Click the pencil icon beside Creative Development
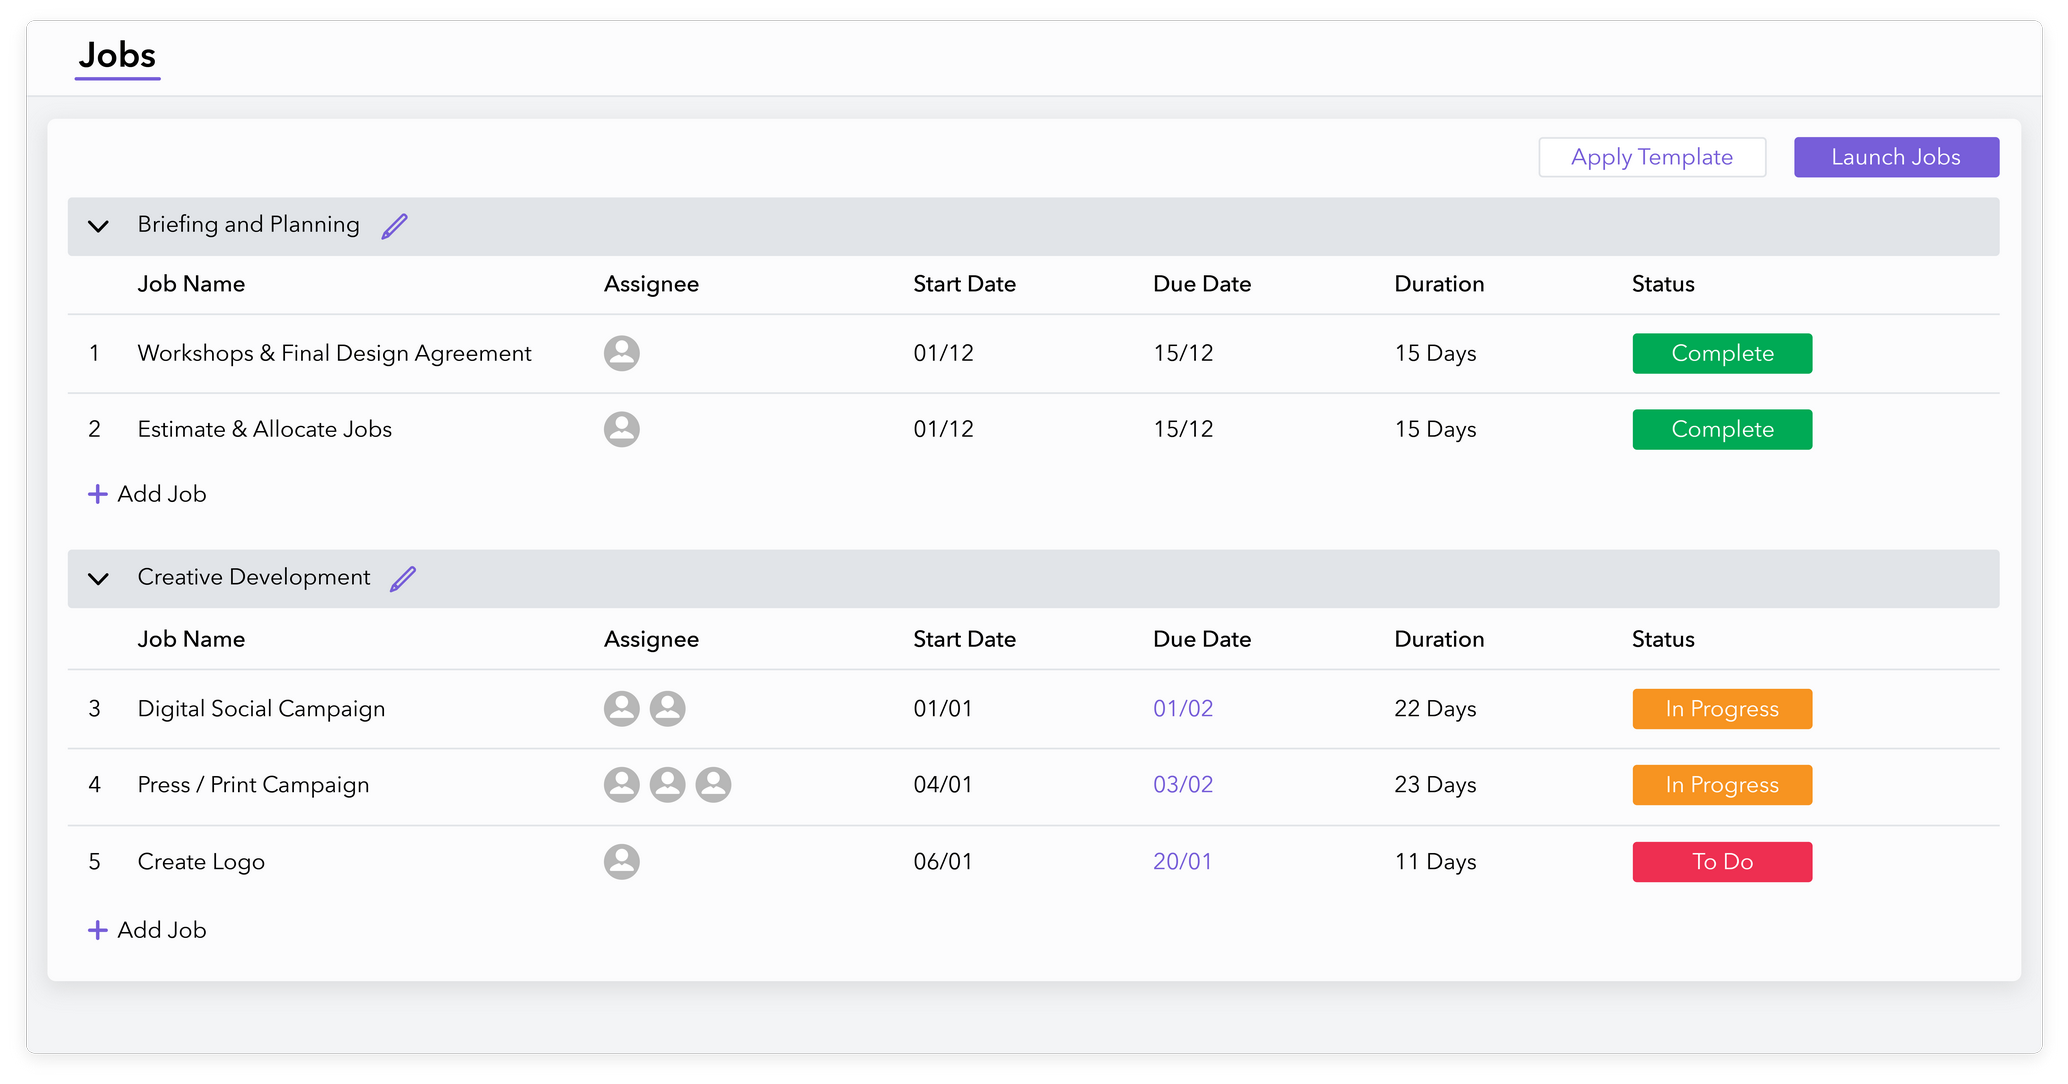Screen dimensions: 2068x1084 403,579
